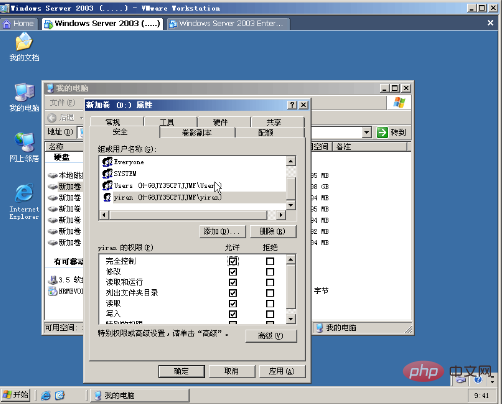
Task: Open Back button dropdown arrow in toolbar
Action: pyautogui.click(x=81, y=118)
